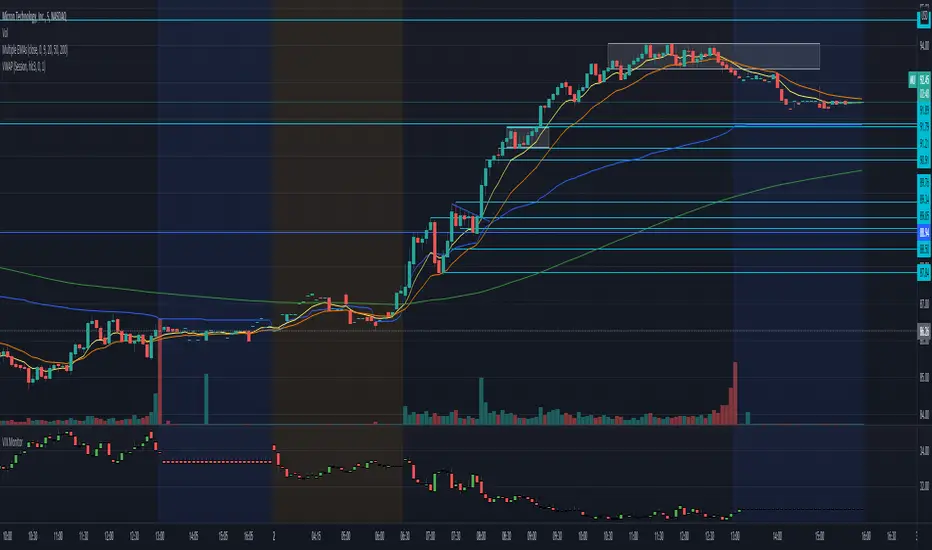Click the day marker 2 on time axis
This screenshot has width=932, height=550.
pyautogui.click(x=273, y=536)
